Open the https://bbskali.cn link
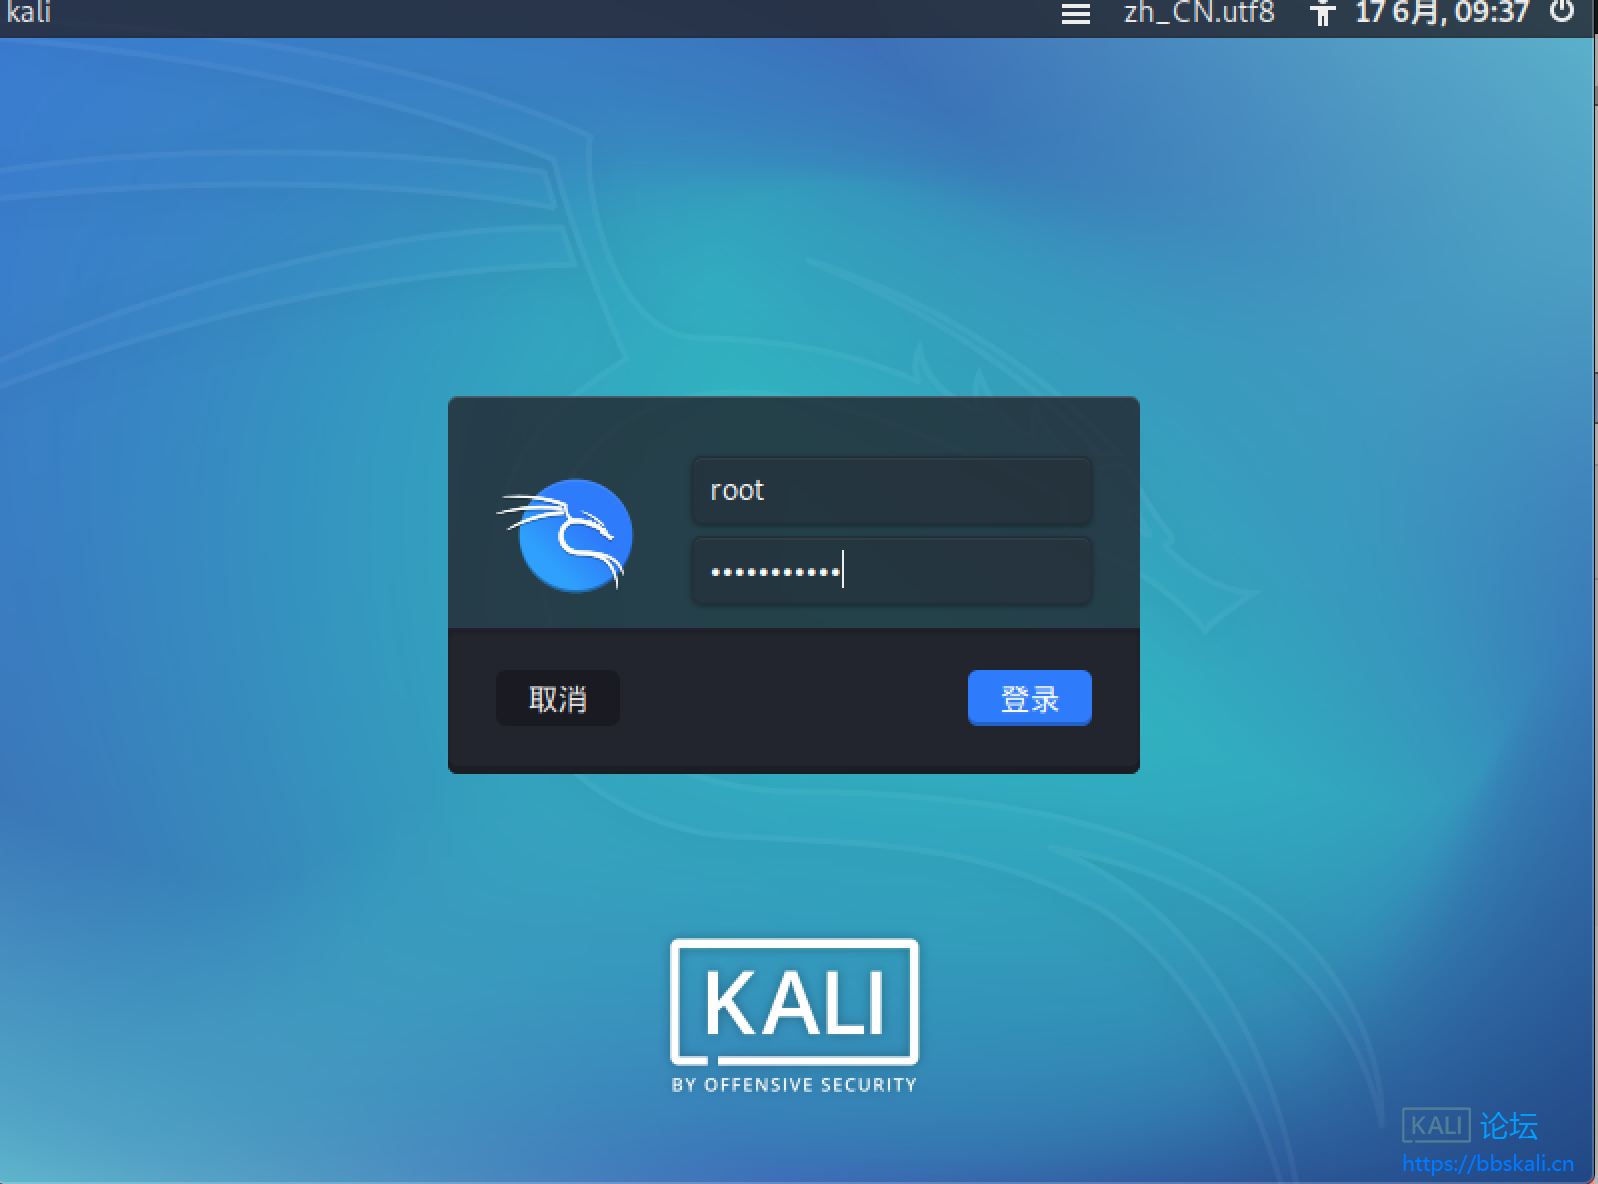Image resolution: width=1598 pixels, height=1184 pixels. (1487, 1163)
